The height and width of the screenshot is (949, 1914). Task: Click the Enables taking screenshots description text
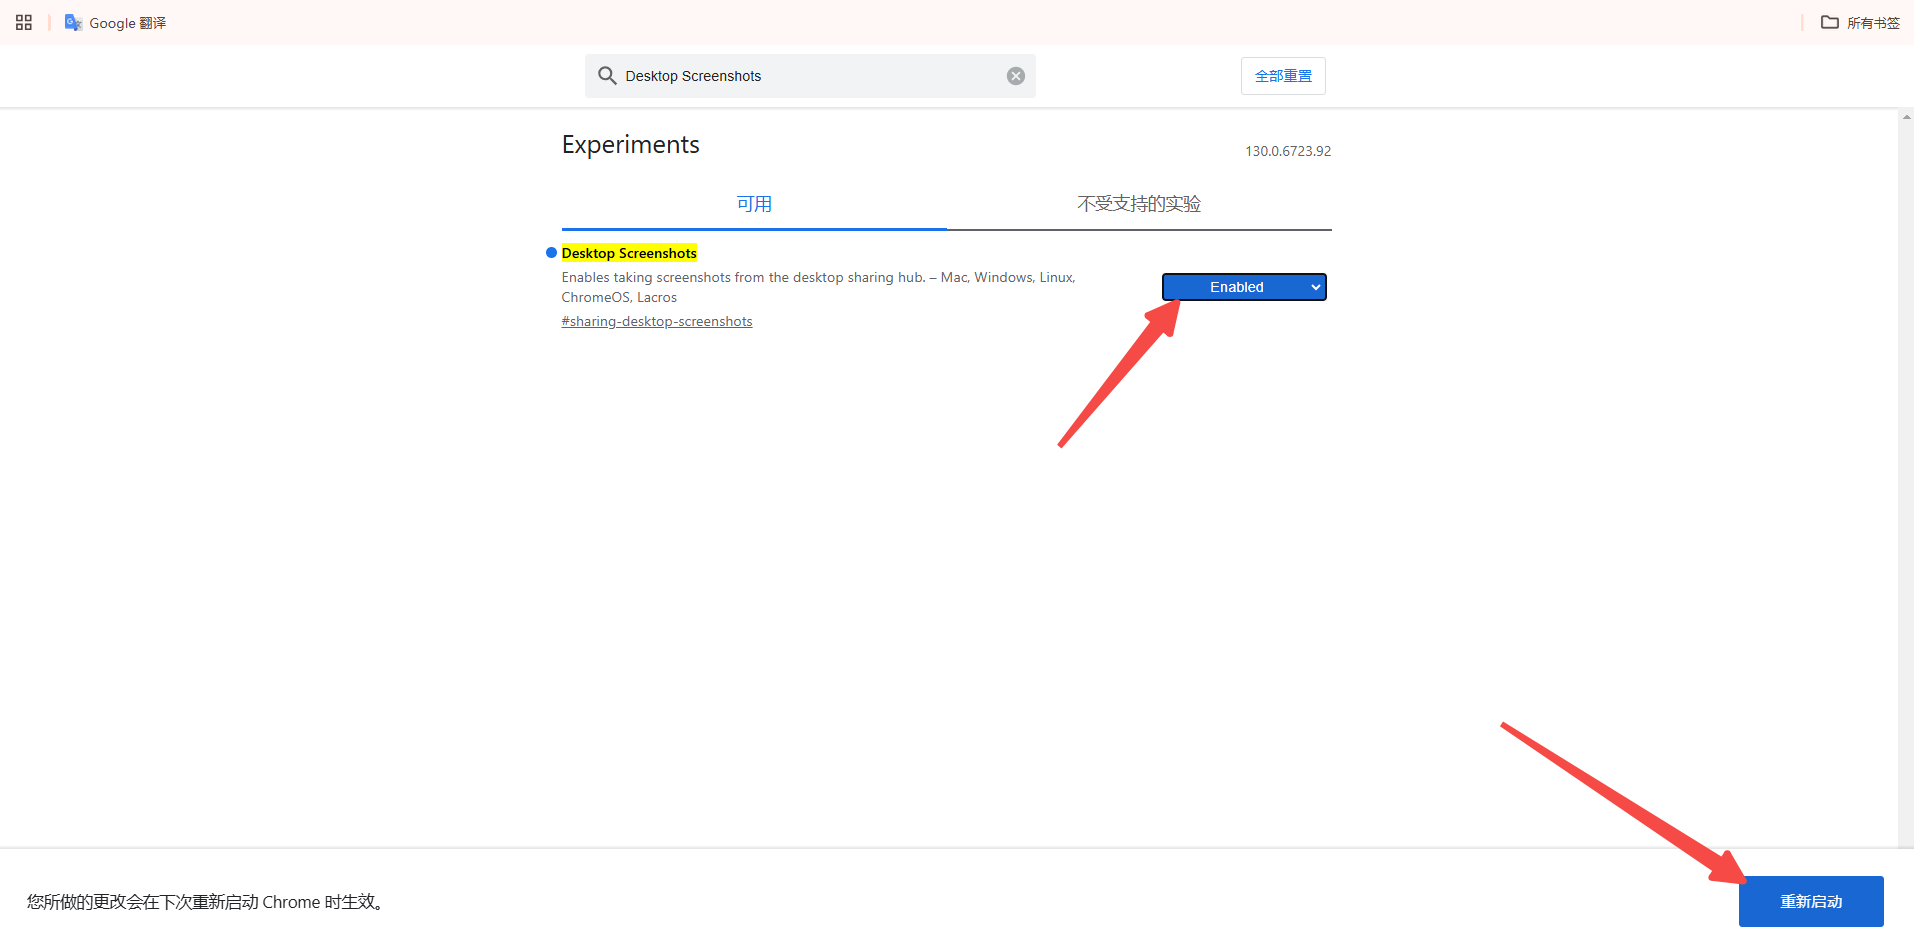(818, 287)
